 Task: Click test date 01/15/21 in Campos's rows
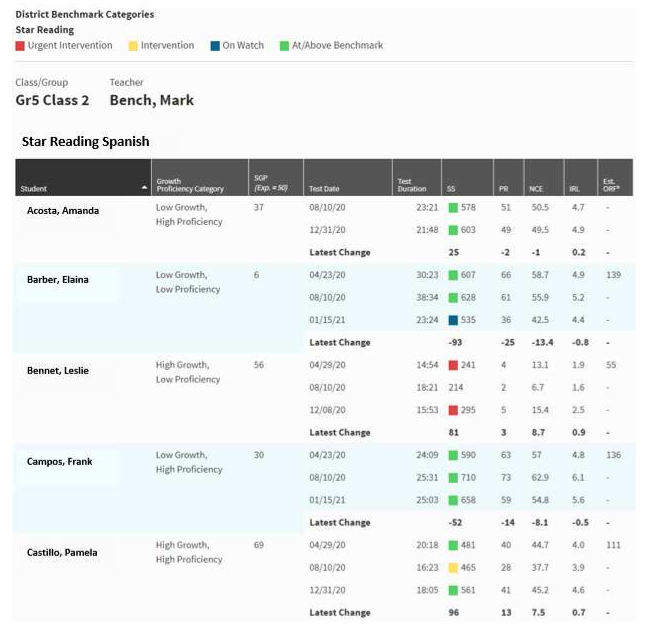pos(327,500)
